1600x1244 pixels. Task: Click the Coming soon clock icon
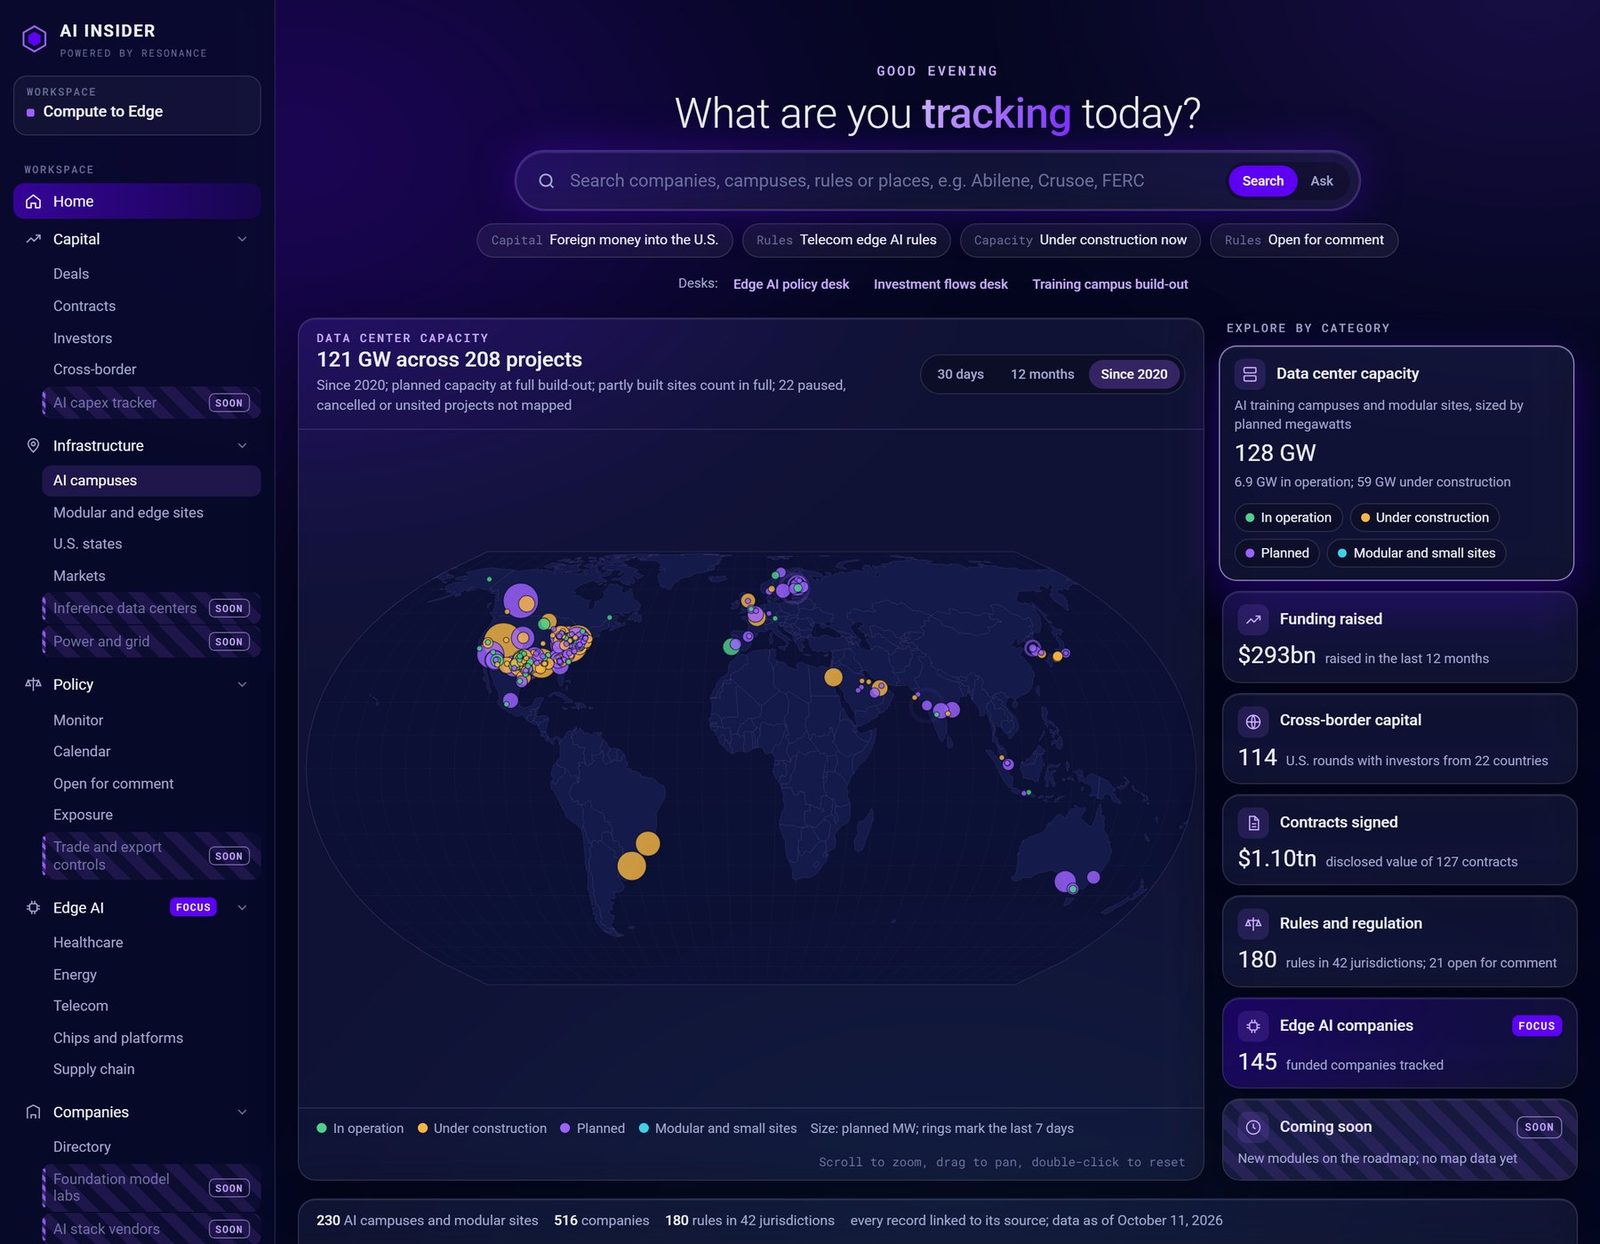click(1253, 1127)
